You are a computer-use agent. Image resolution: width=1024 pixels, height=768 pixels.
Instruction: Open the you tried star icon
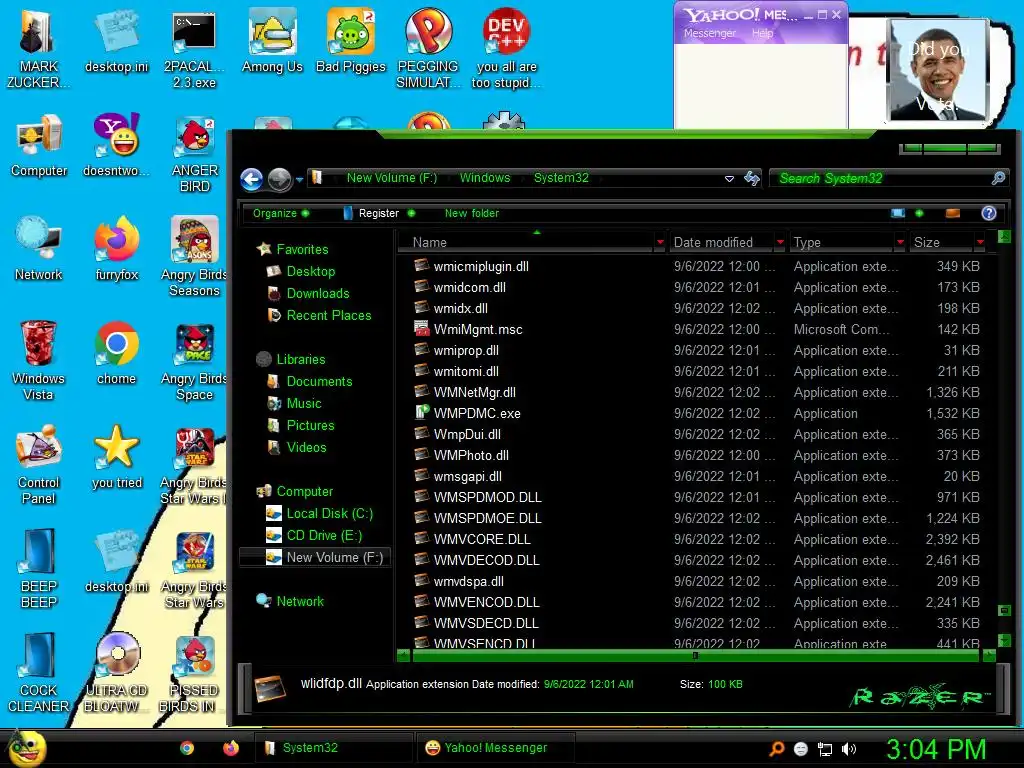click(116, 457)
